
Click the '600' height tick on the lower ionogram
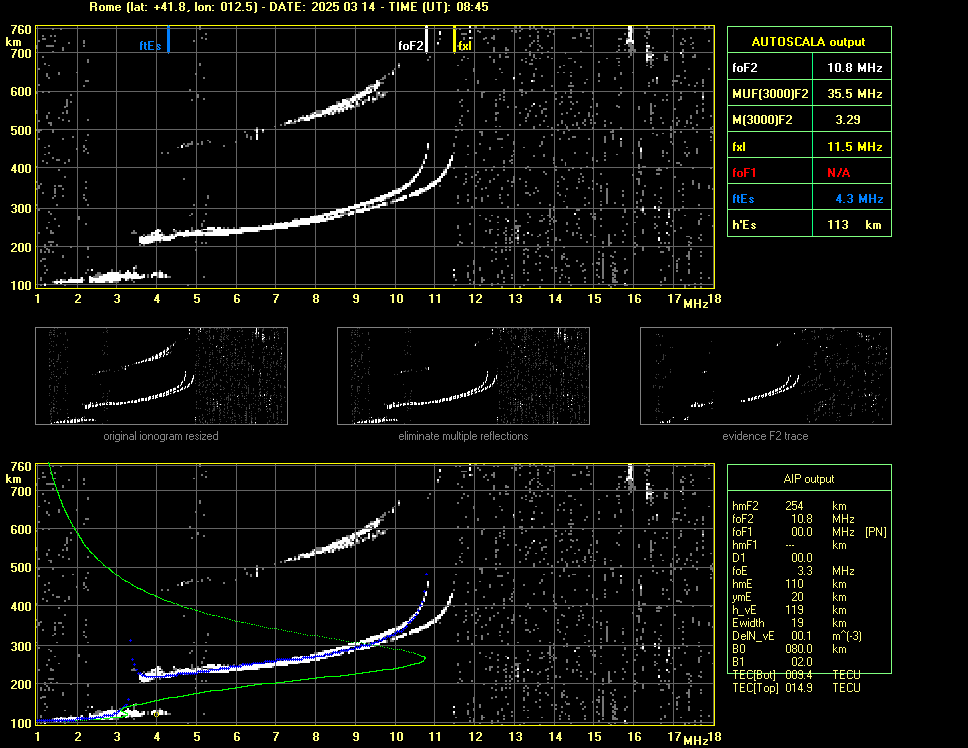20,530
